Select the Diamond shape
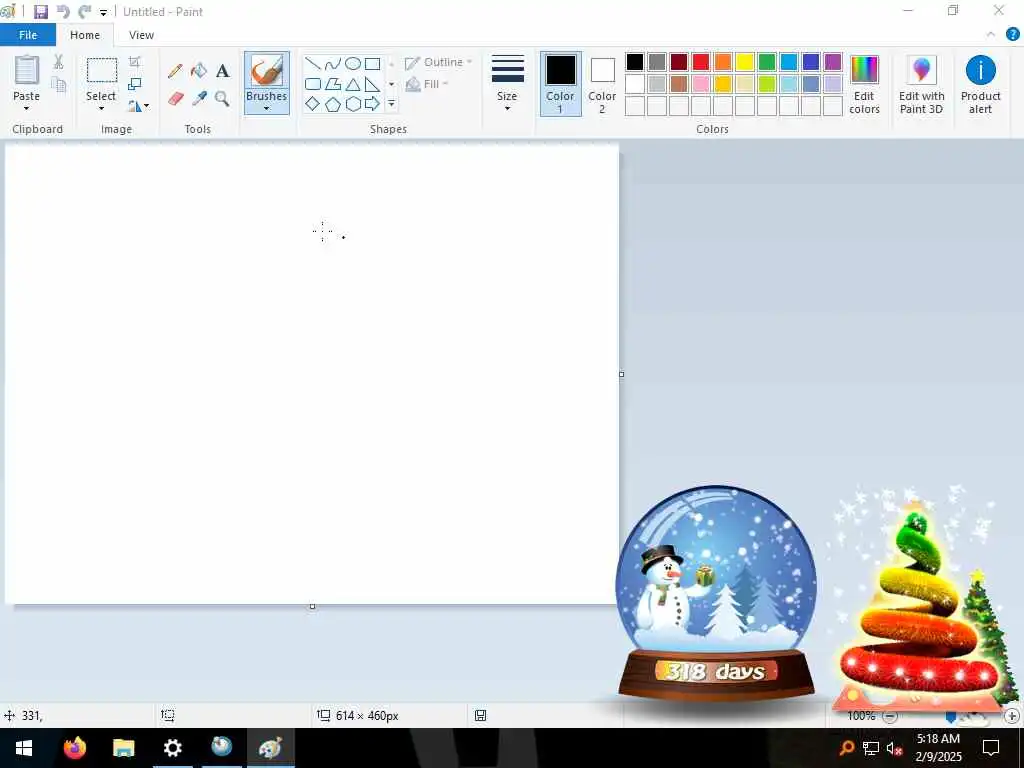Viewport: 1024px width, 768px height. point(313,104)
